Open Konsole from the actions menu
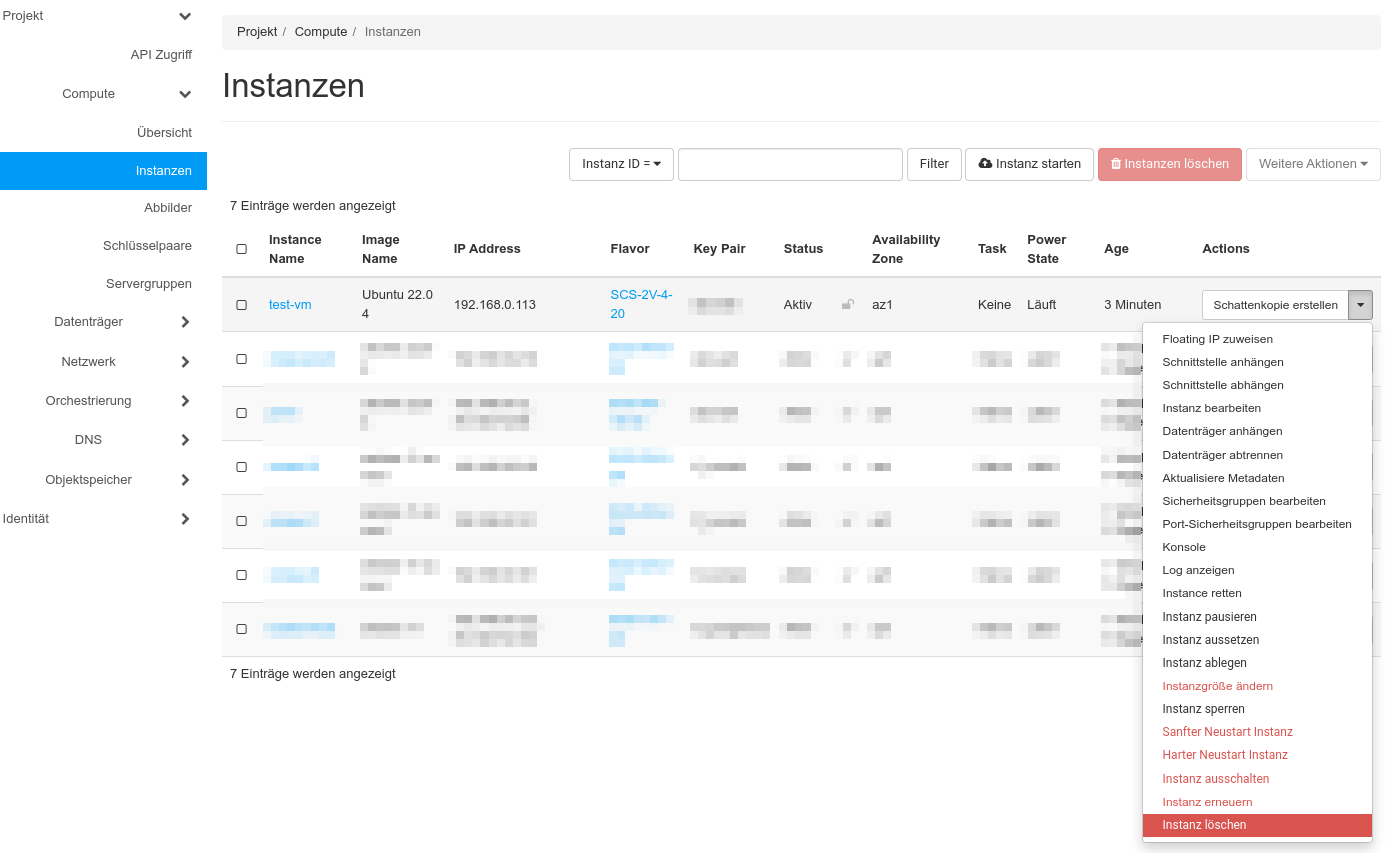 (x=1184, y=547)
